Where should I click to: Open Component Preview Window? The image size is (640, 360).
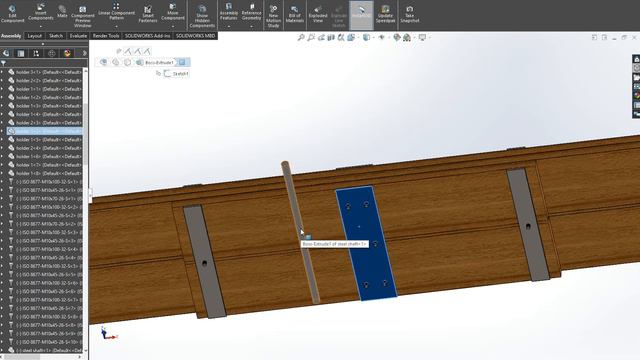coord(82,17)
